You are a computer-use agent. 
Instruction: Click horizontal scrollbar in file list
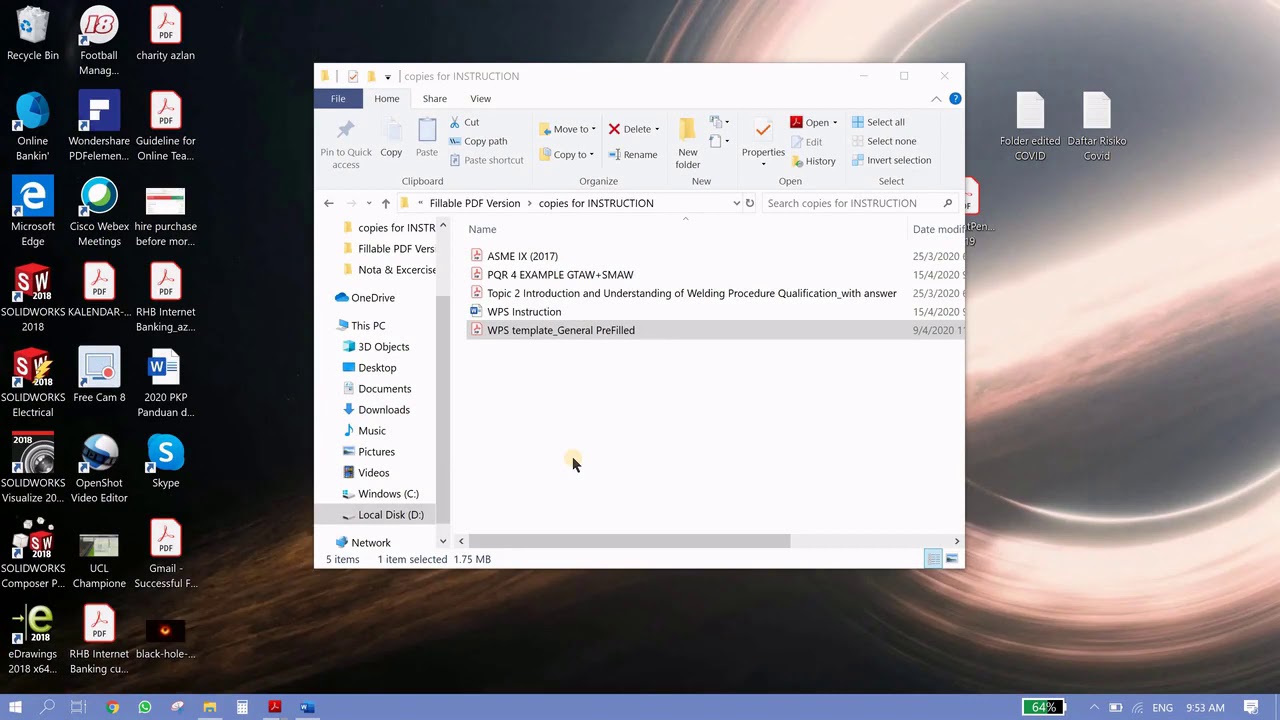(x=629, y=541)
